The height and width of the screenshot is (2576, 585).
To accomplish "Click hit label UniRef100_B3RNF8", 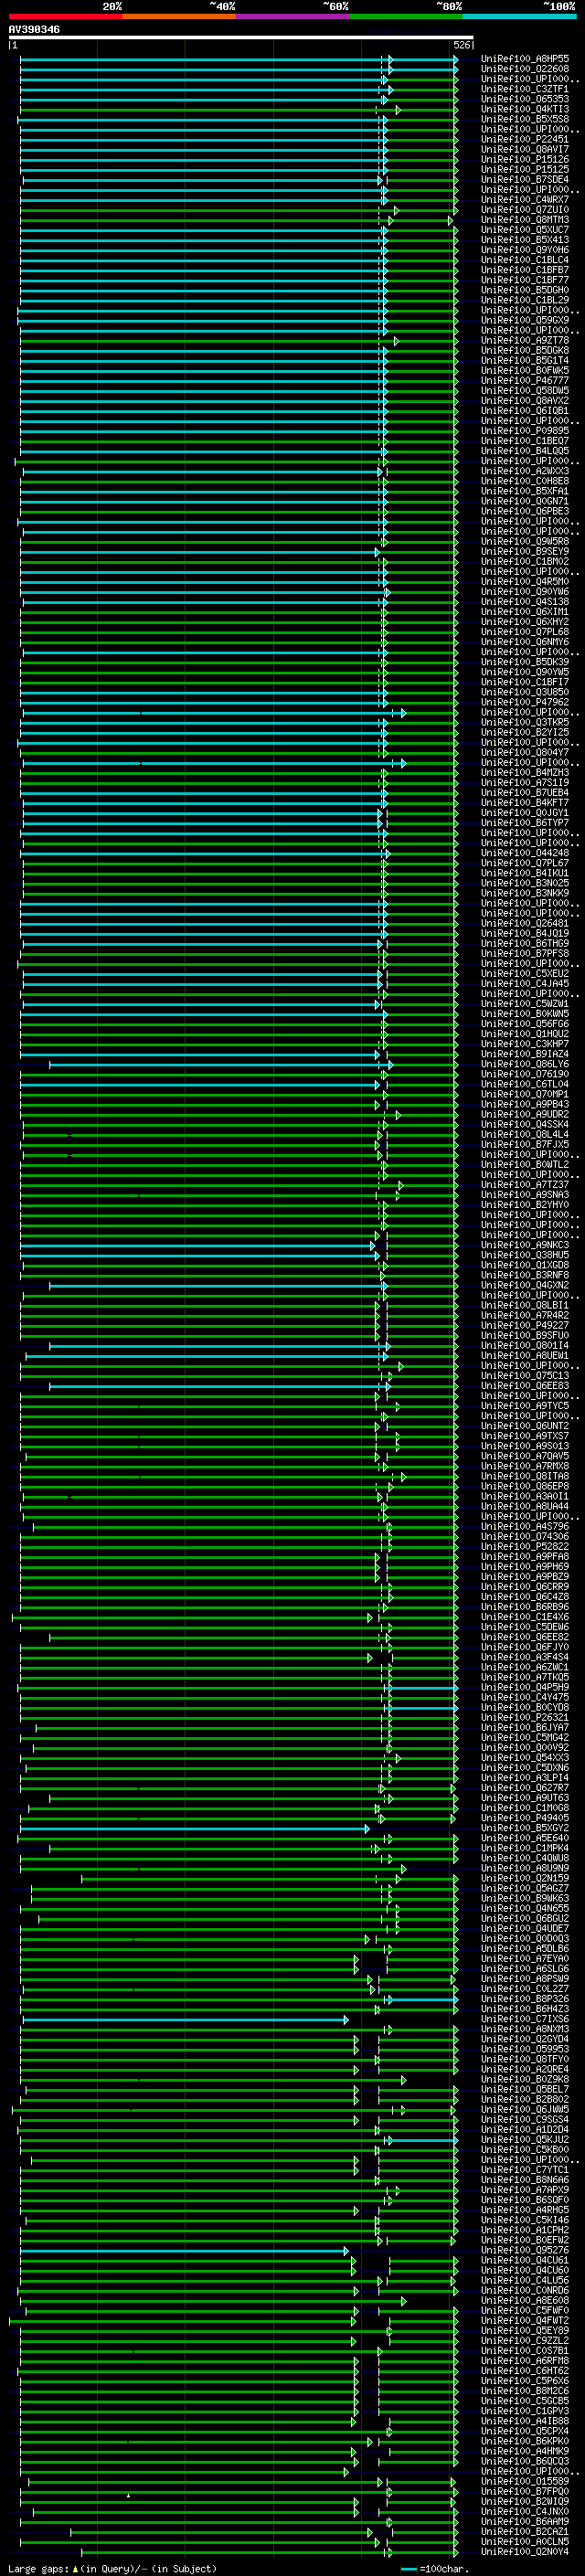I will (x=525, y=1275).
